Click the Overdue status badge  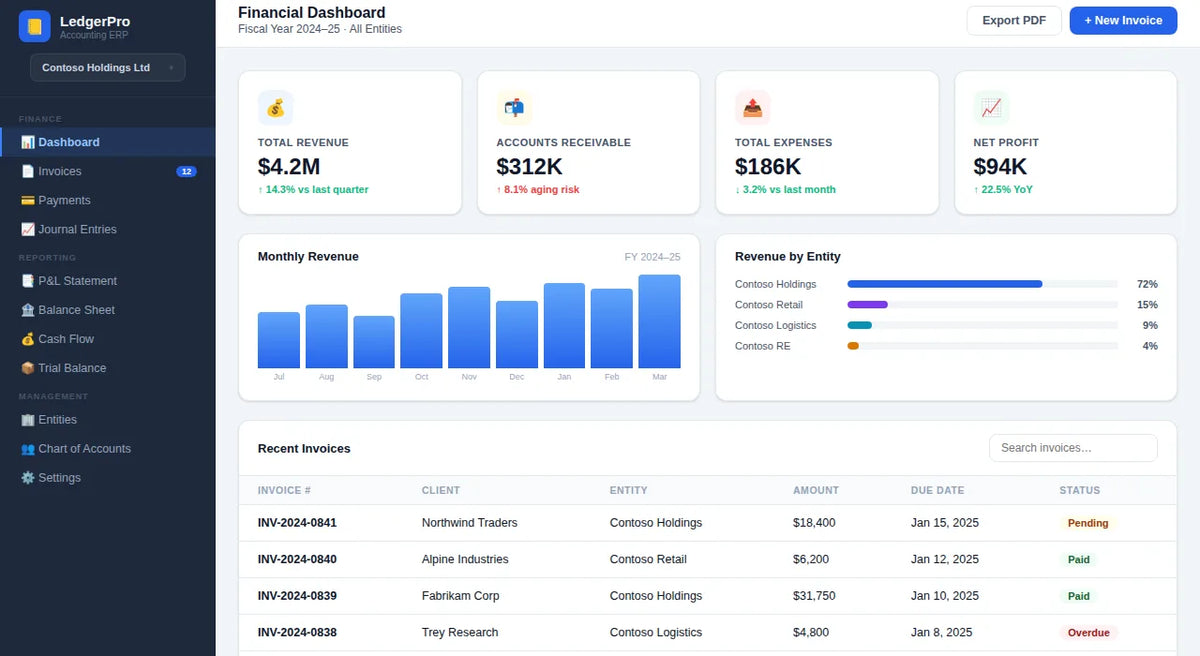(1089, 633)
